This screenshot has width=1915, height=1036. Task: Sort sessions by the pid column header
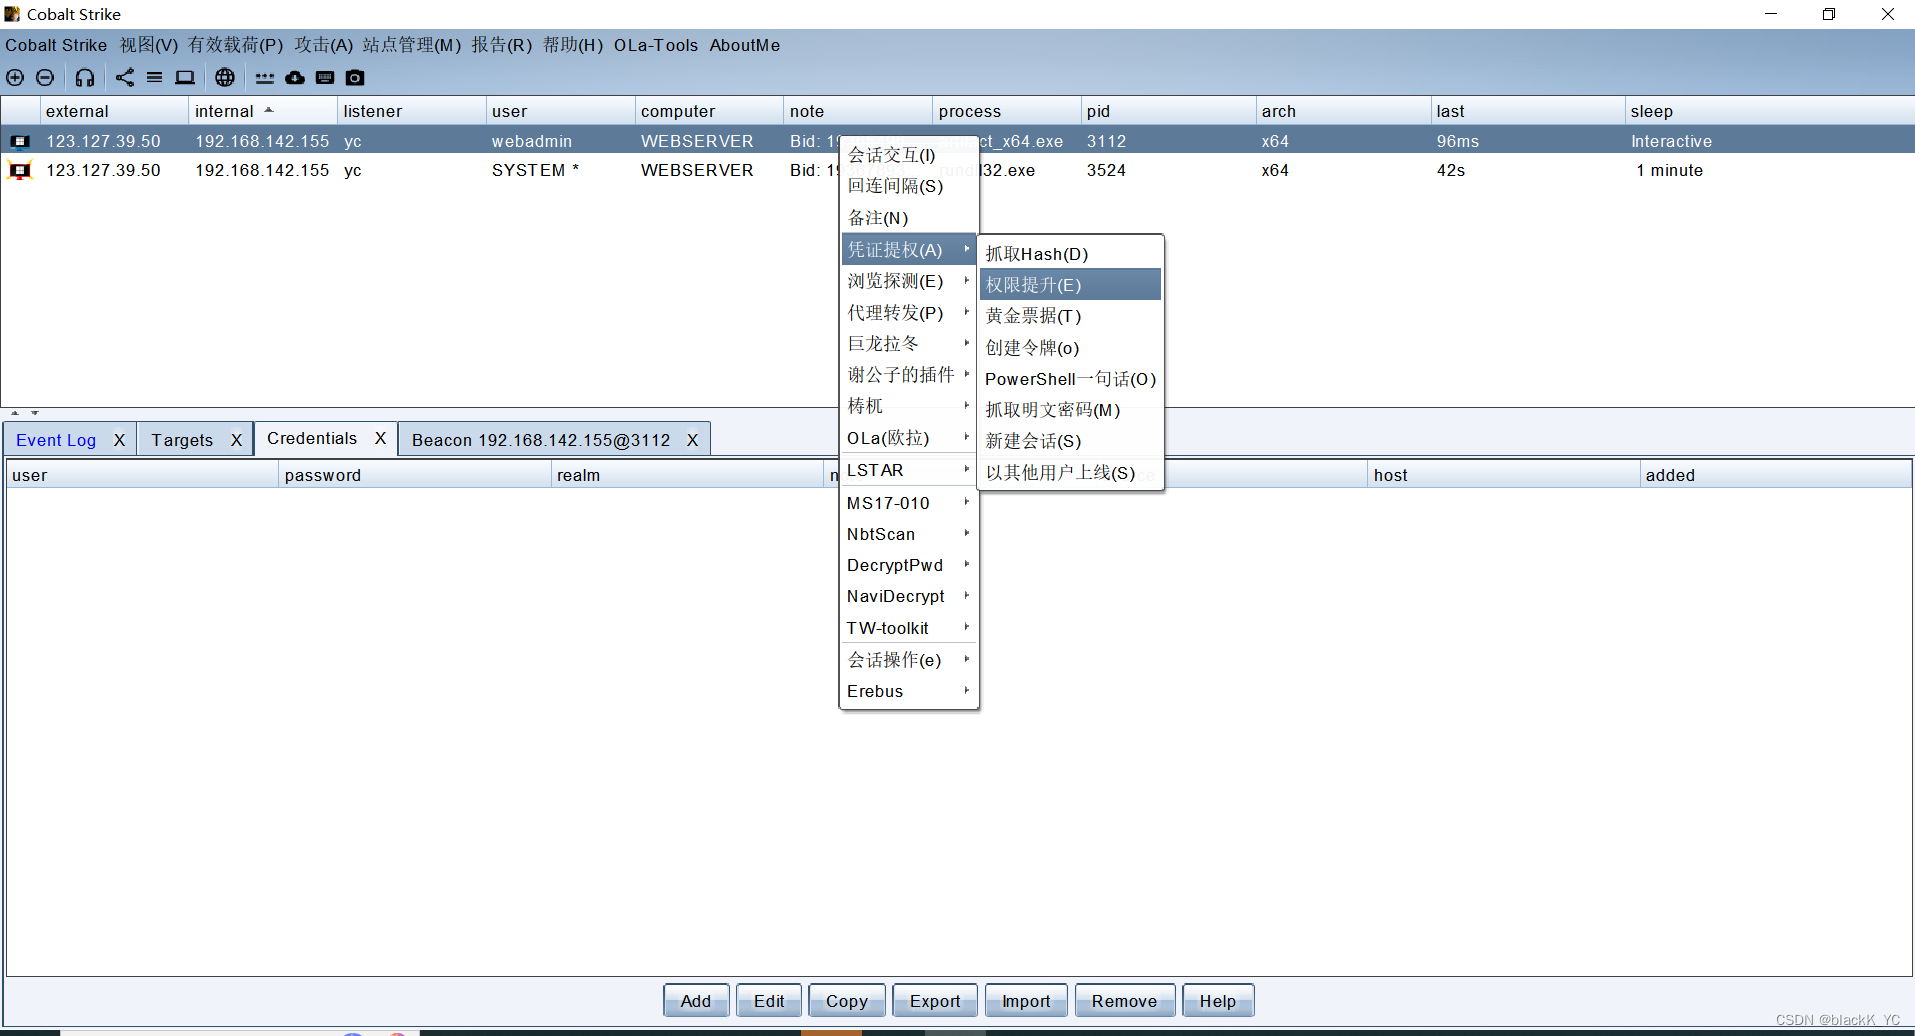tap(1168, 111)
